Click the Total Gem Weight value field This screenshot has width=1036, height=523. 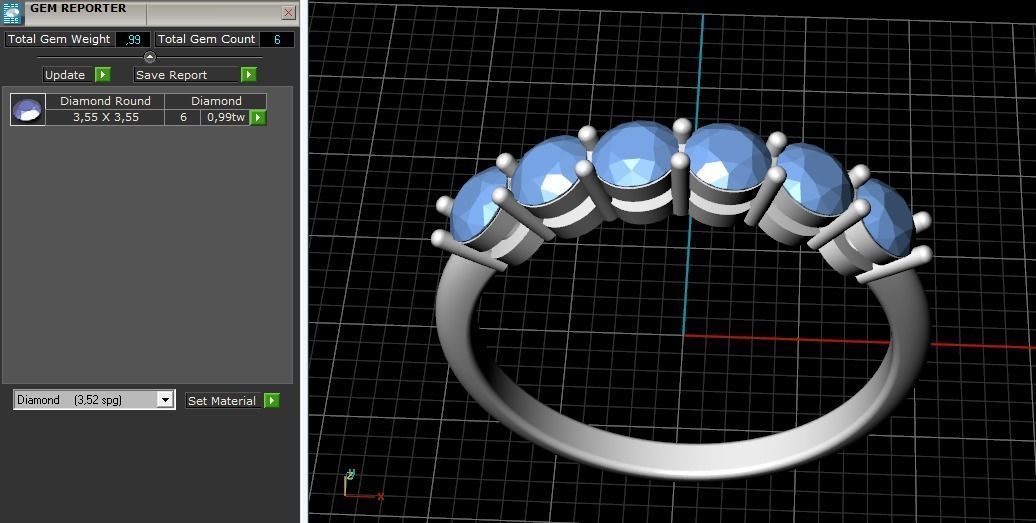(x=132, y=40)
